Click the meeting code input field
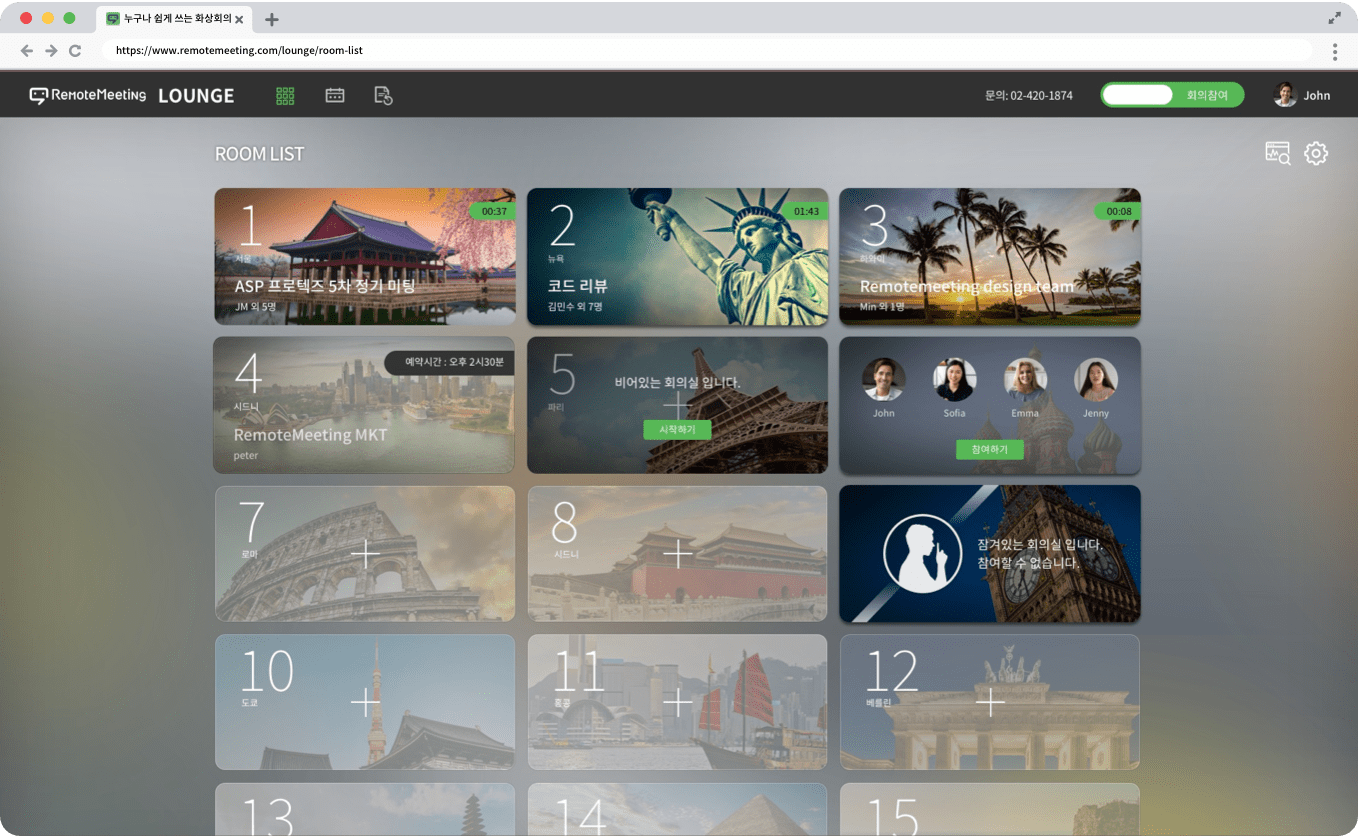The height and width of the screenshot is (836, 1358). click(1137, 95)
